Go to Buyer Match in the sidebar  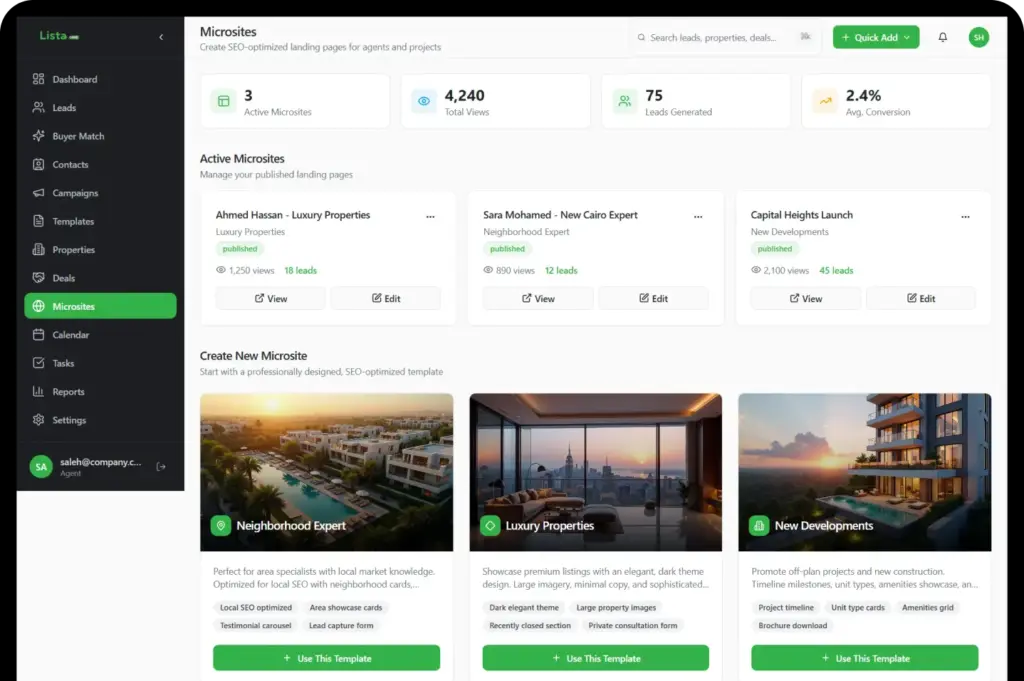coord(78,136)
